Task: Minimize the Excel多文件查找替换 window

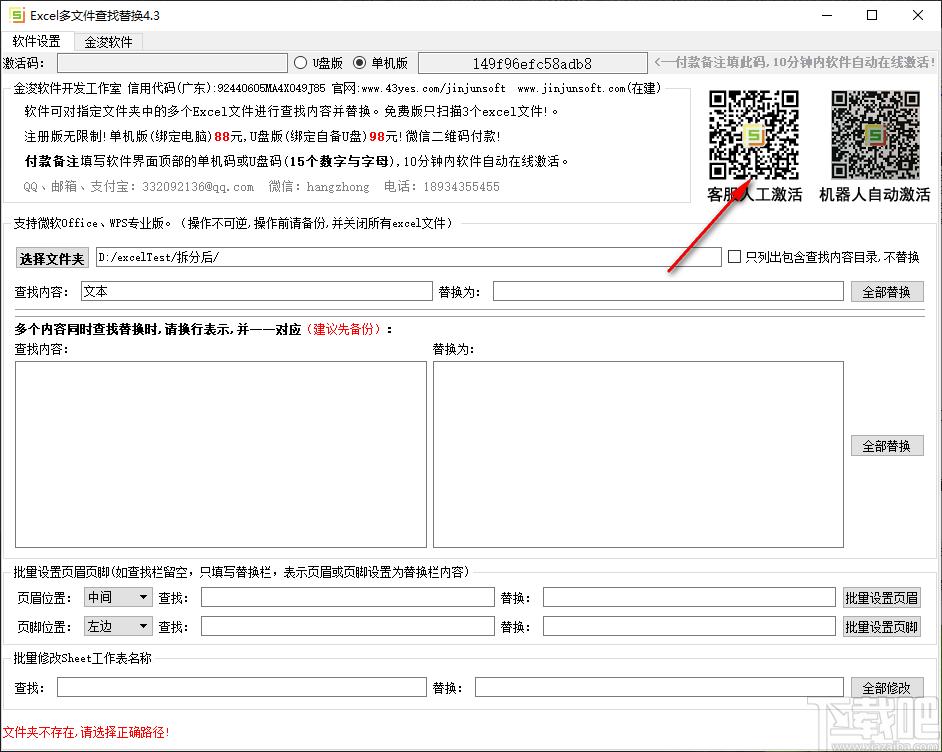Action: pos(827,16)
